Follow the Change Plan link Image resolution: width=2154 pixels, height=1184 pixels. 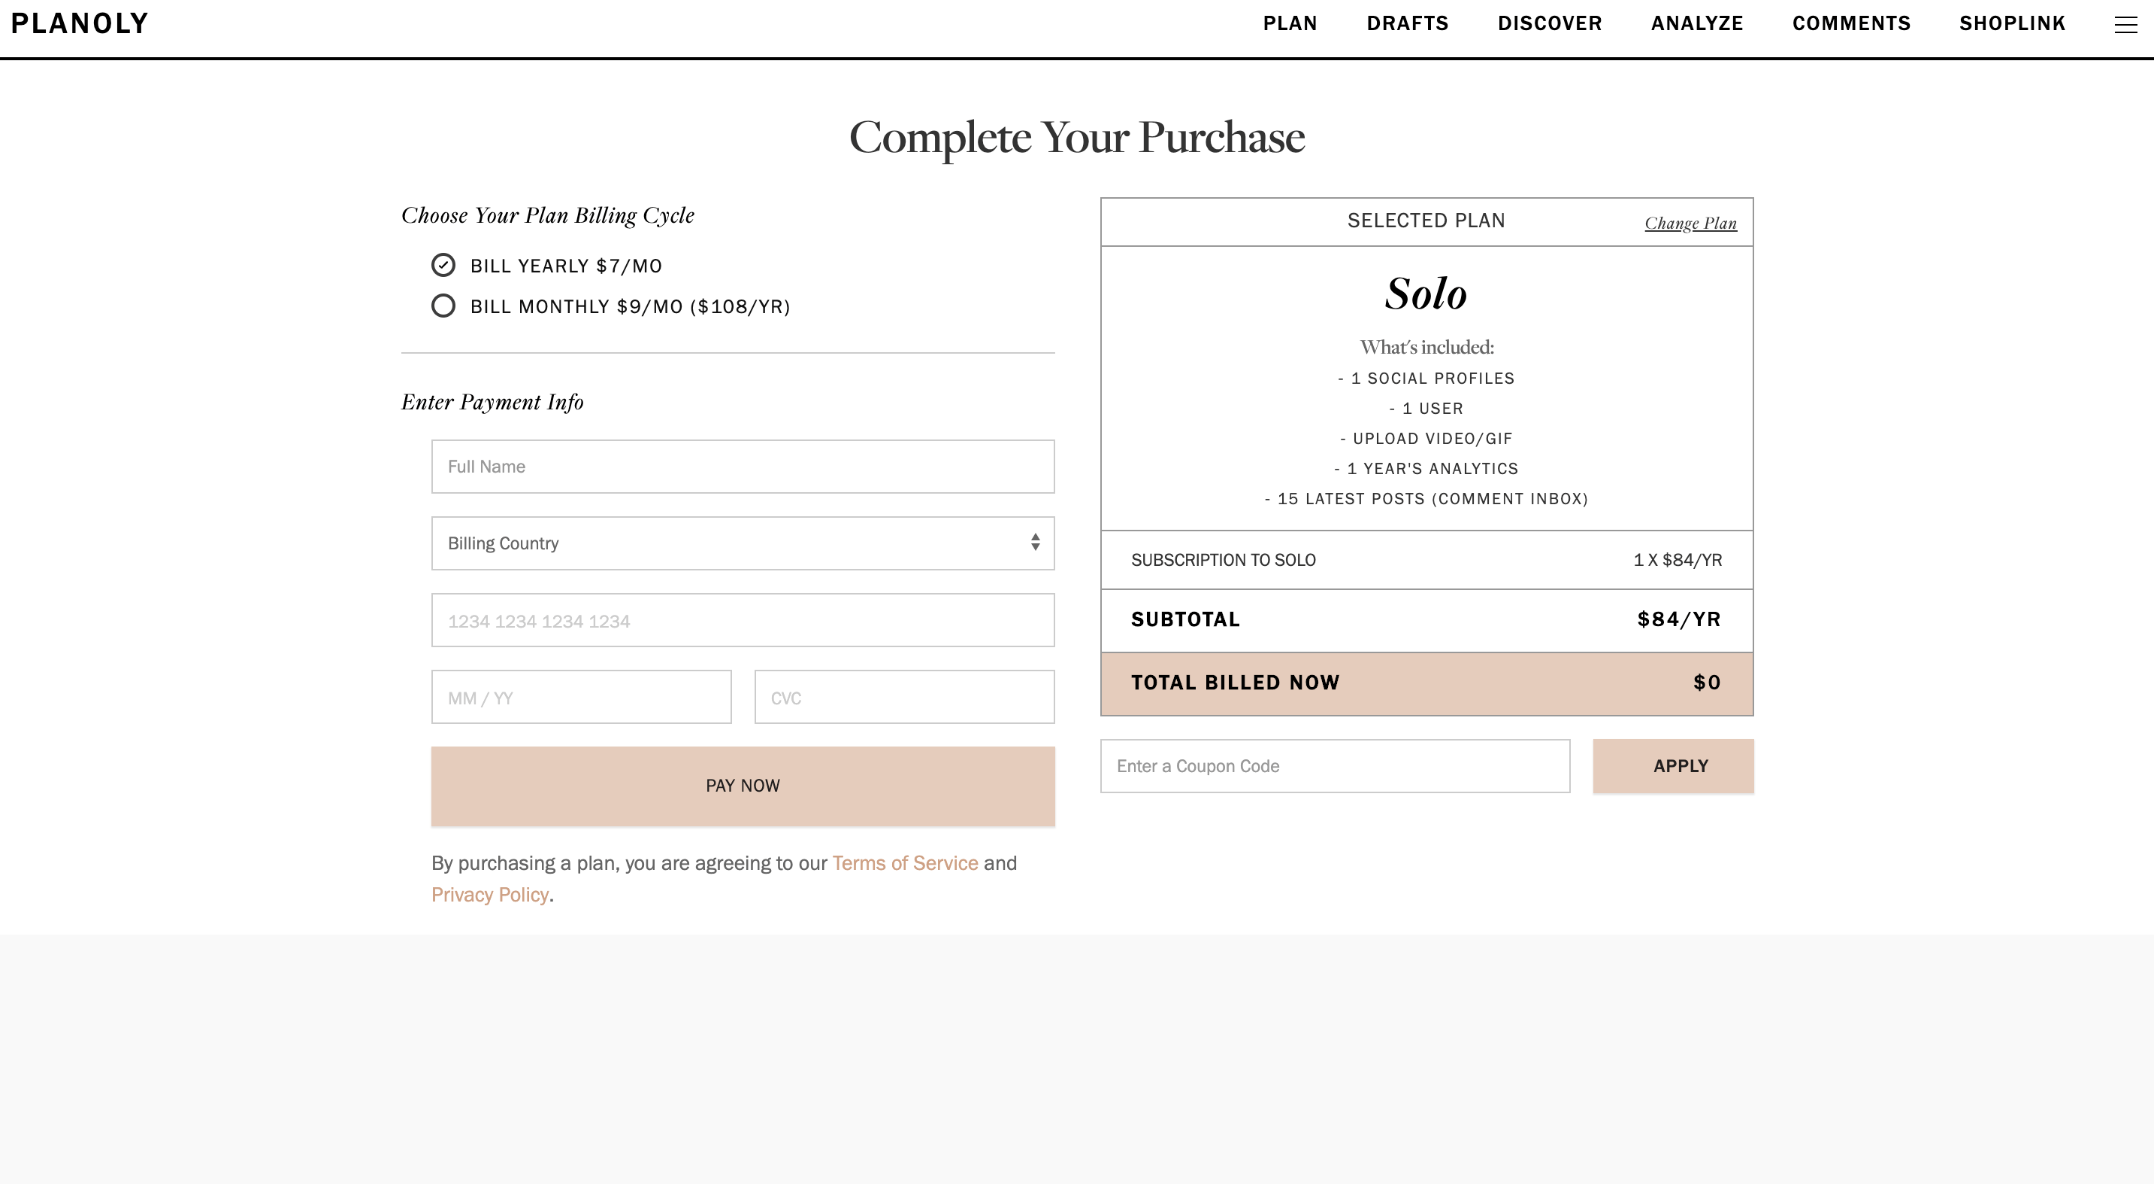pos(1691,223)
